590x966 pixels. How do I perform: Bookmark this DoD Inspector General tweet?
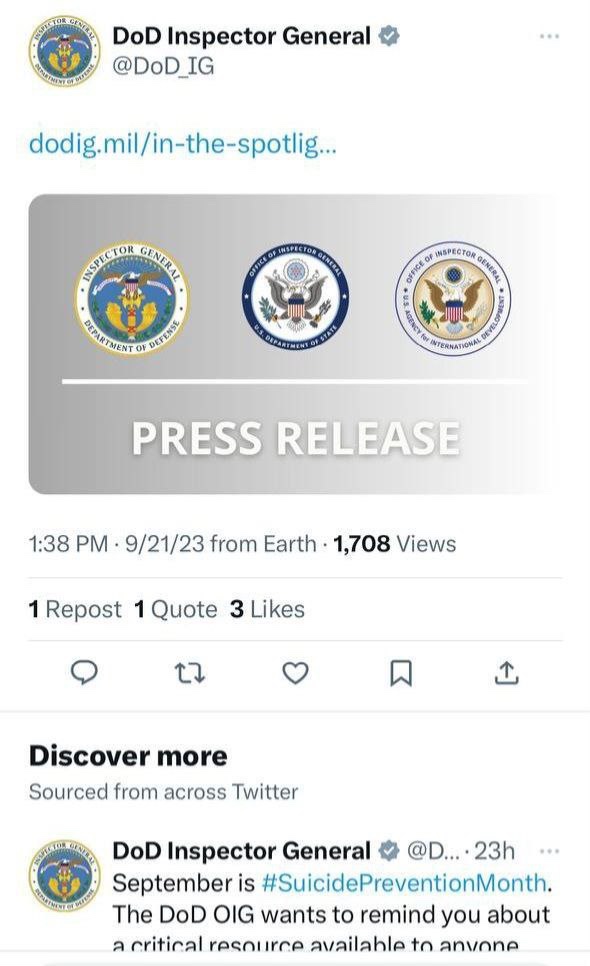point(401,673)
